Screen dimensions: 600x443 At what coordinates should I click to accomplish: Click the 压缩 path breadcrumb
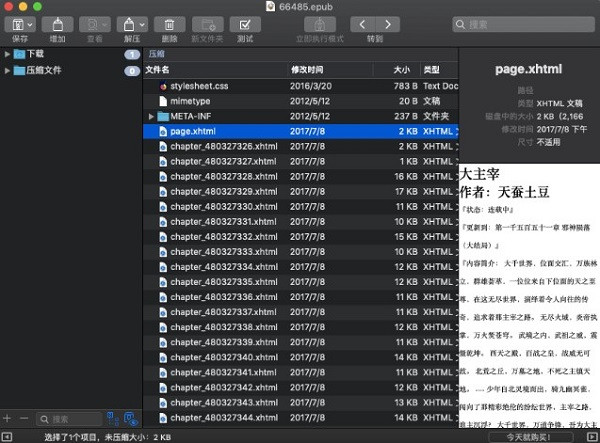(x=157, y=54)
